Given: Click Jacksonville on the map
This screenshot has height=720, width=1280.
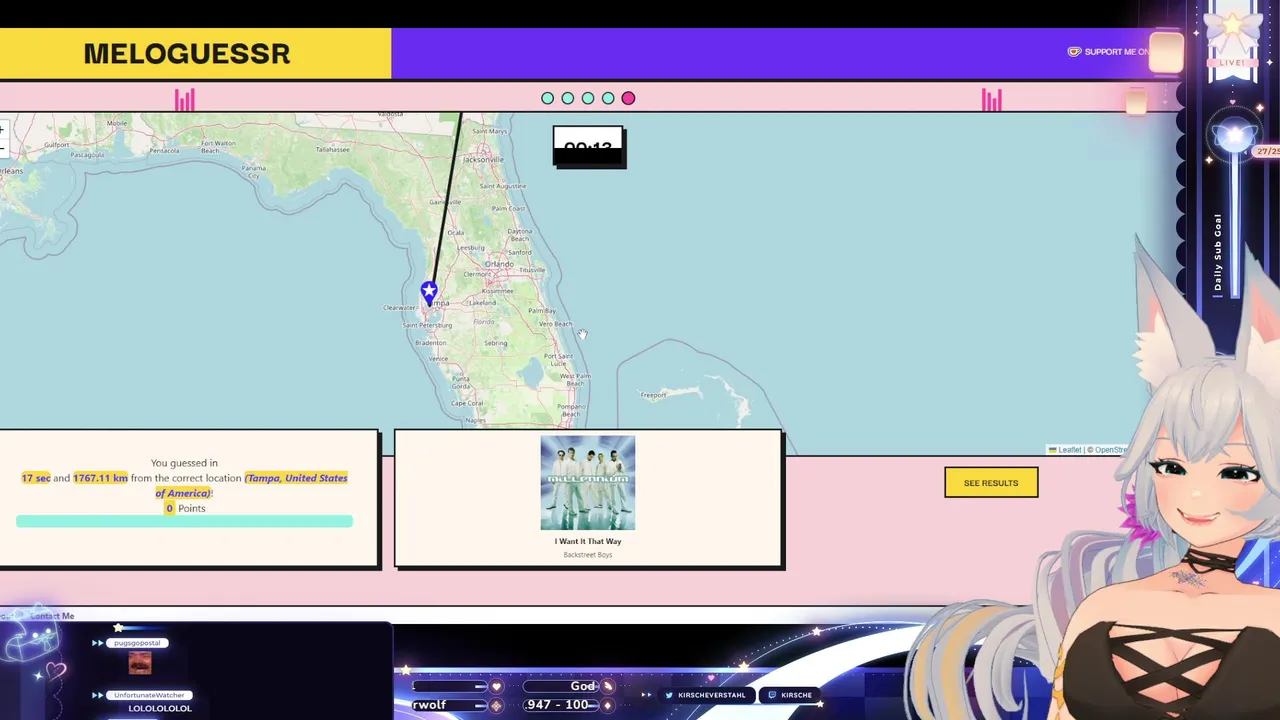Looking at the screenshot, I should pyautogui.click(x=483, y=159).
